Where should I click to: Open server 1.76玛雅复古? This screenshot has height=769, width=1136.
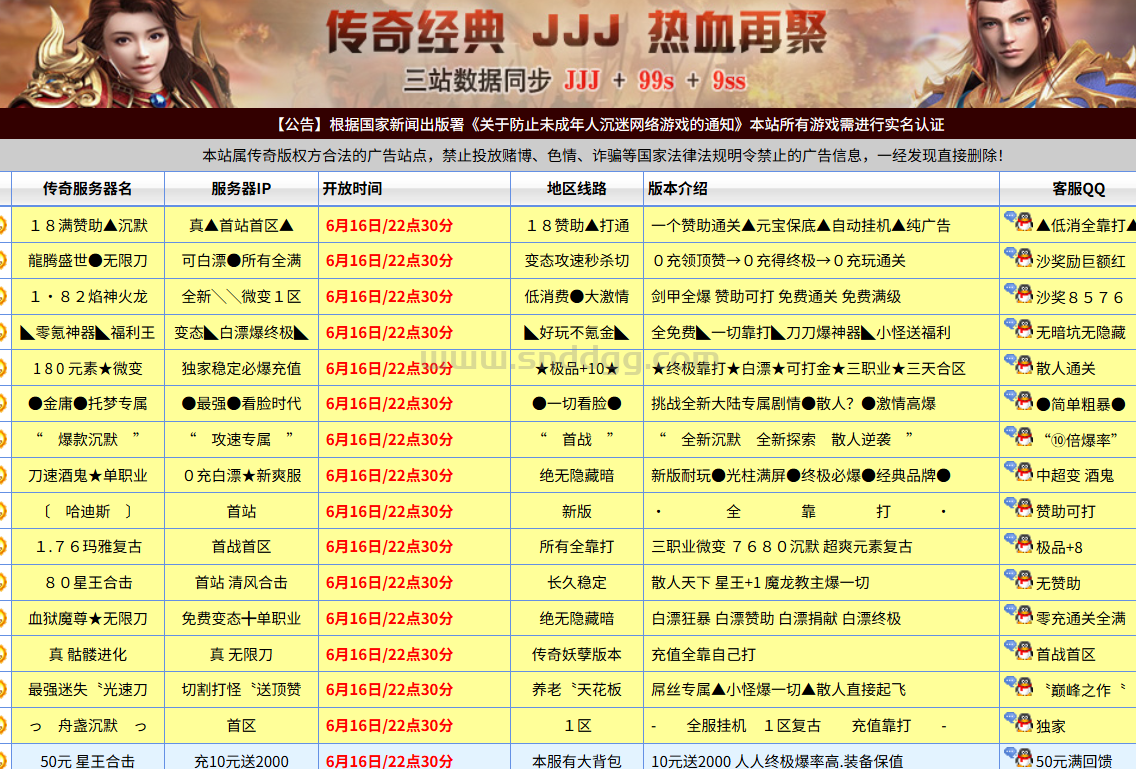tap(88, 546)
